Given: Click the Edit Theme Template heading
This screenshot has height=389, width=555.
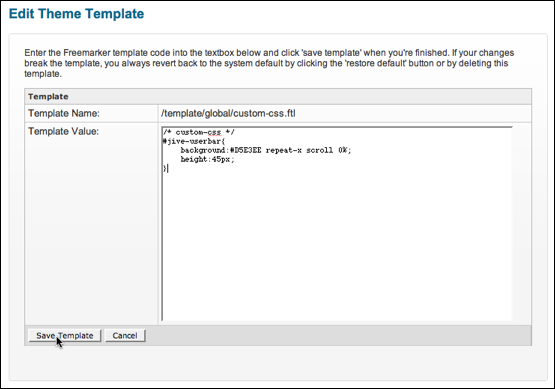Looking at the screenshot, I should 76,14.
